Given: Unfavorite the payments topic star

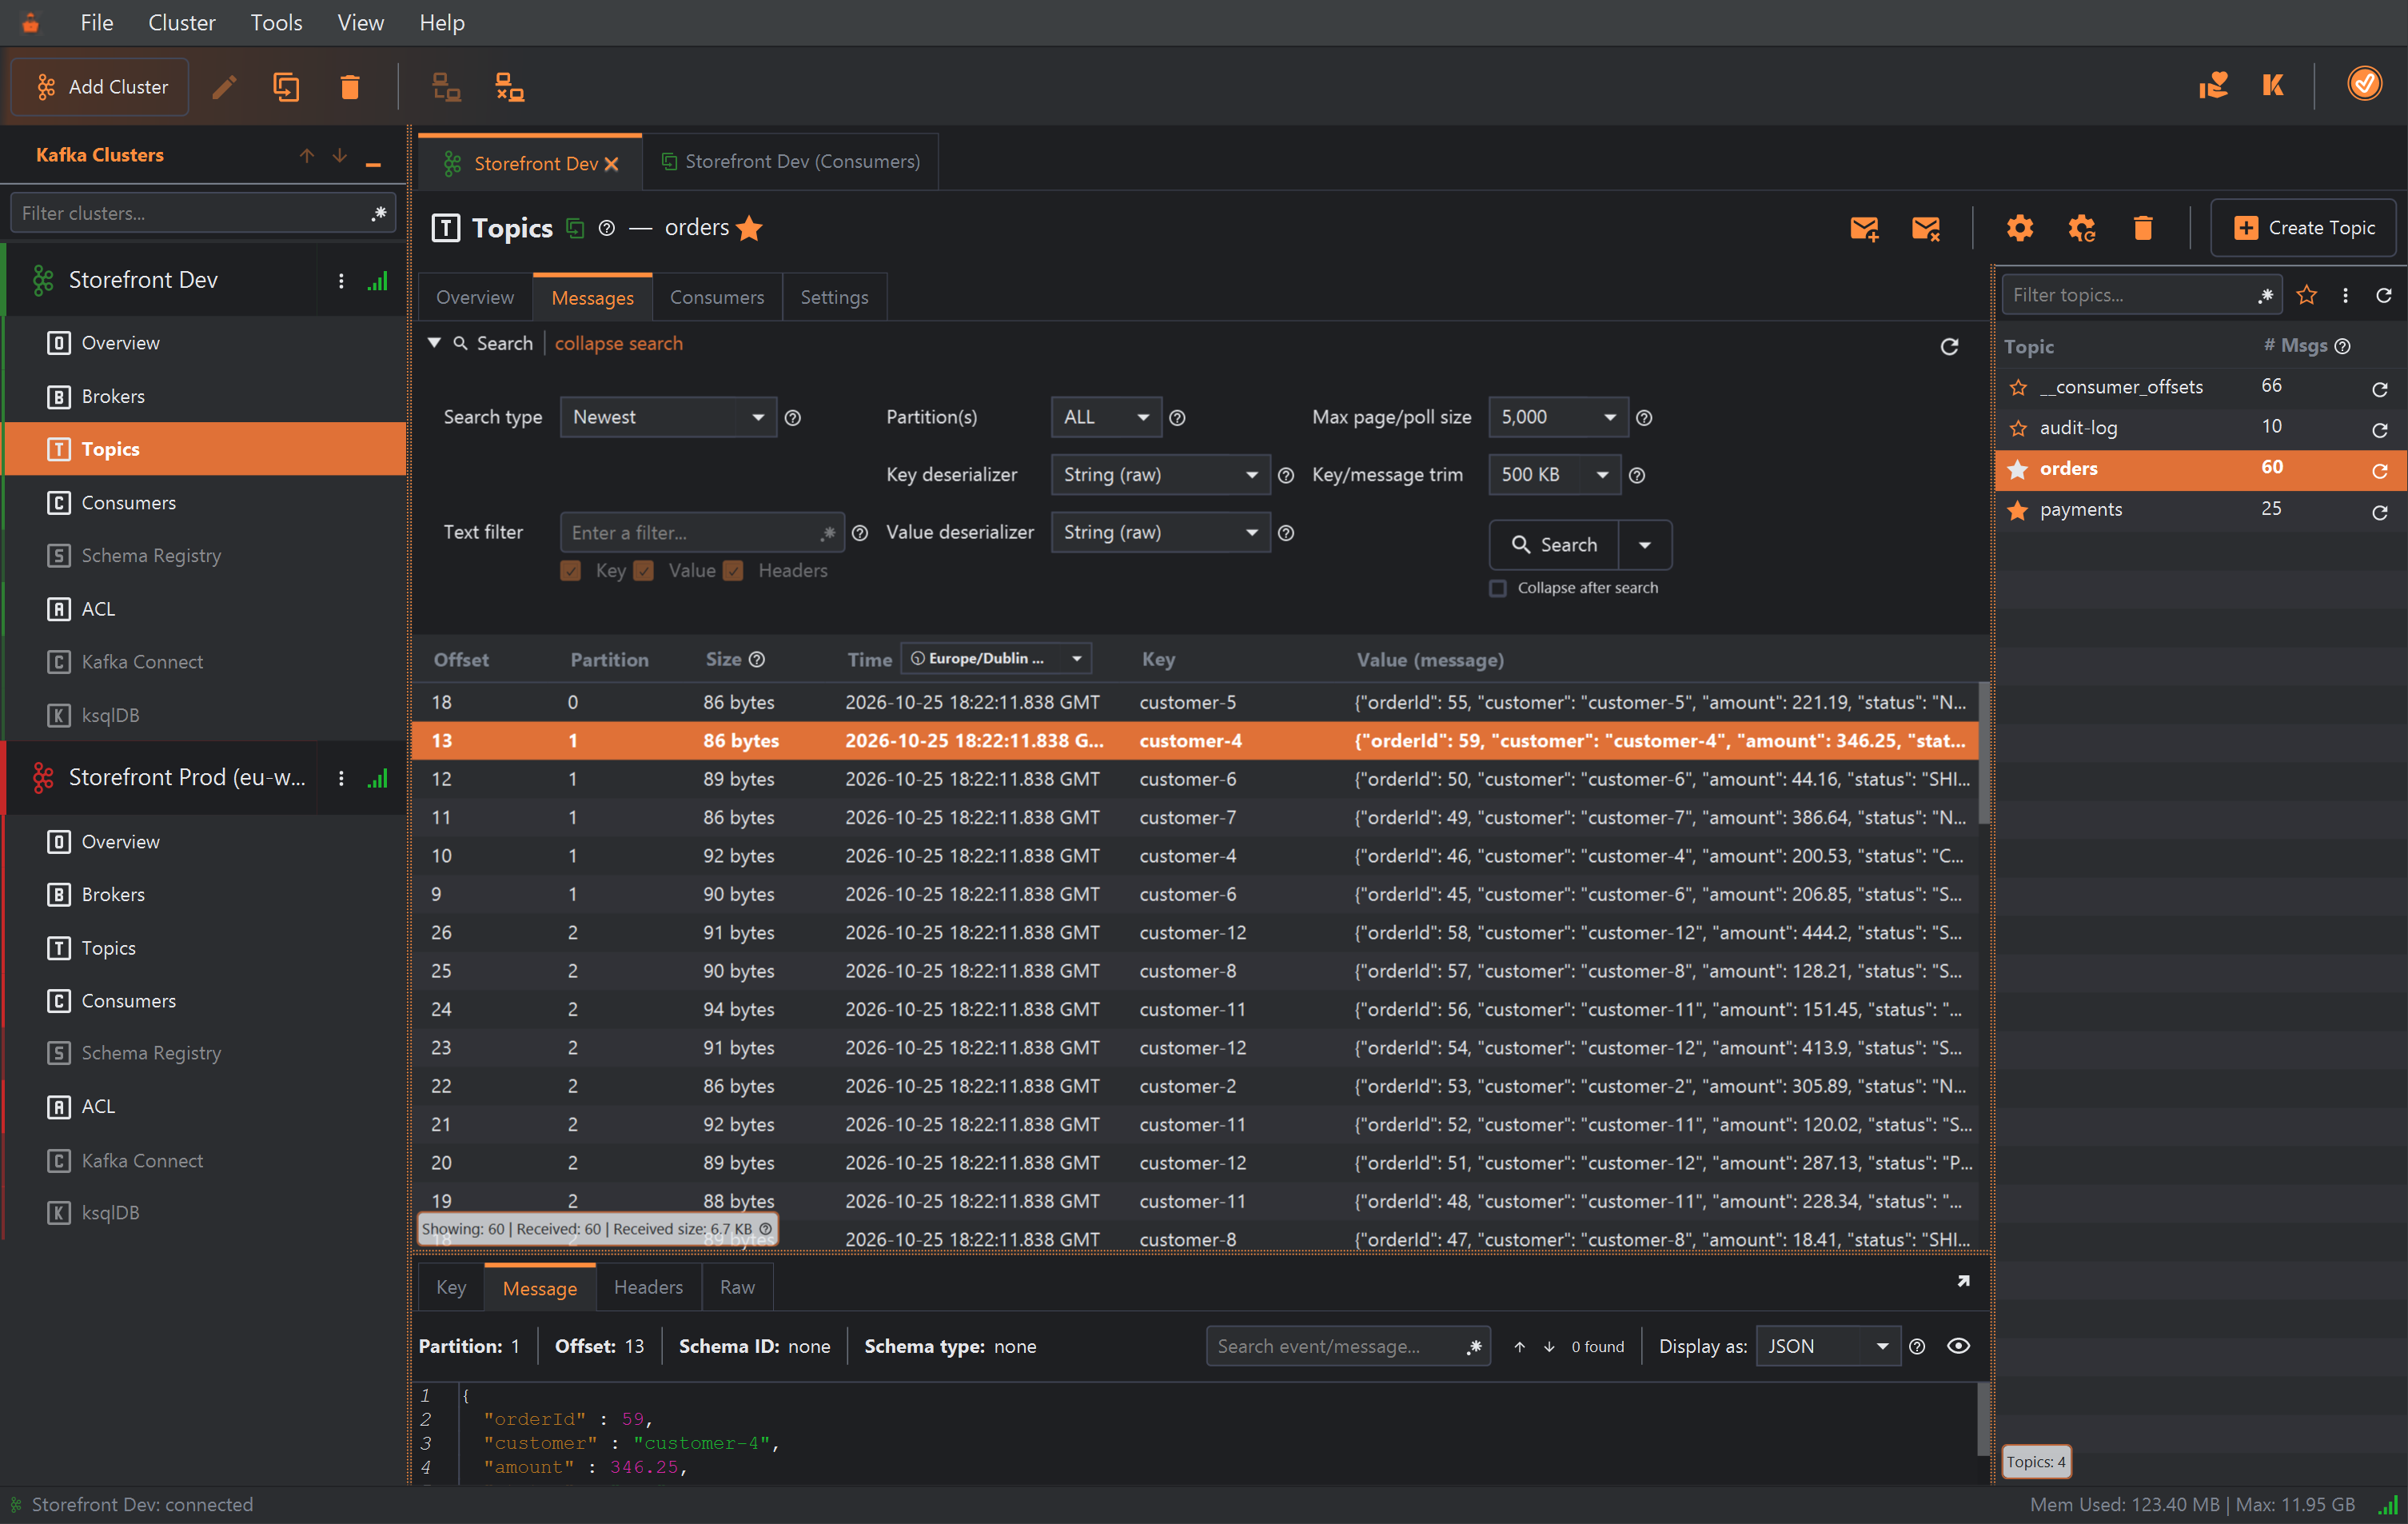Looking at the screenshot, I should [x=2018, y=510].
